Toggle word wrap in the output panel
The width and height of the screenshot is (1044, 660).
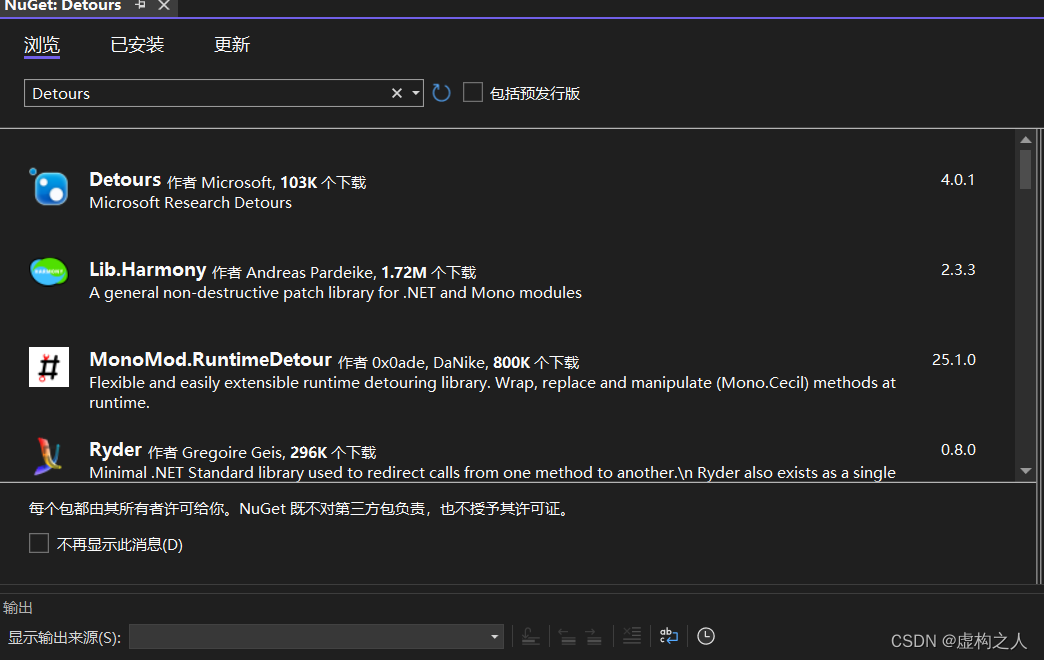point(668,636)
